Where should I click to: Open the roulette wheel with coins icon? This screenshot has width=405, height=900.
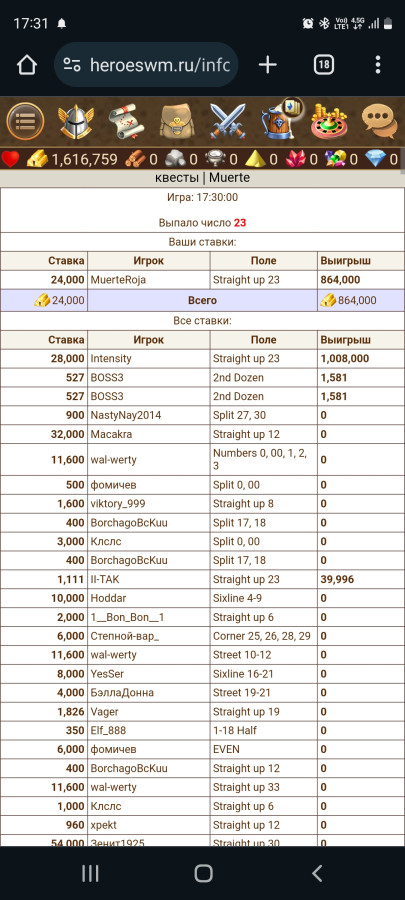[x=329, y=122]
